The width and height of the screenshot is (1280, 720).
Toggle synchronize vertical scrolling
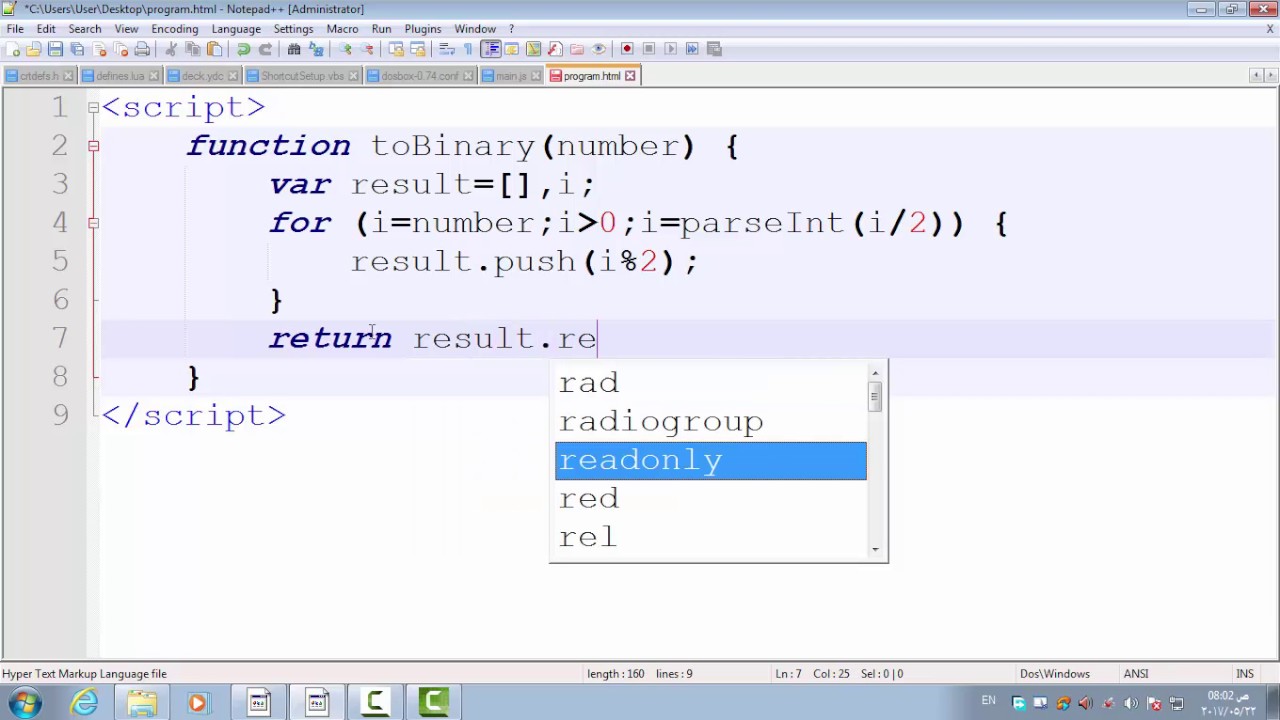tap(396, 49)
